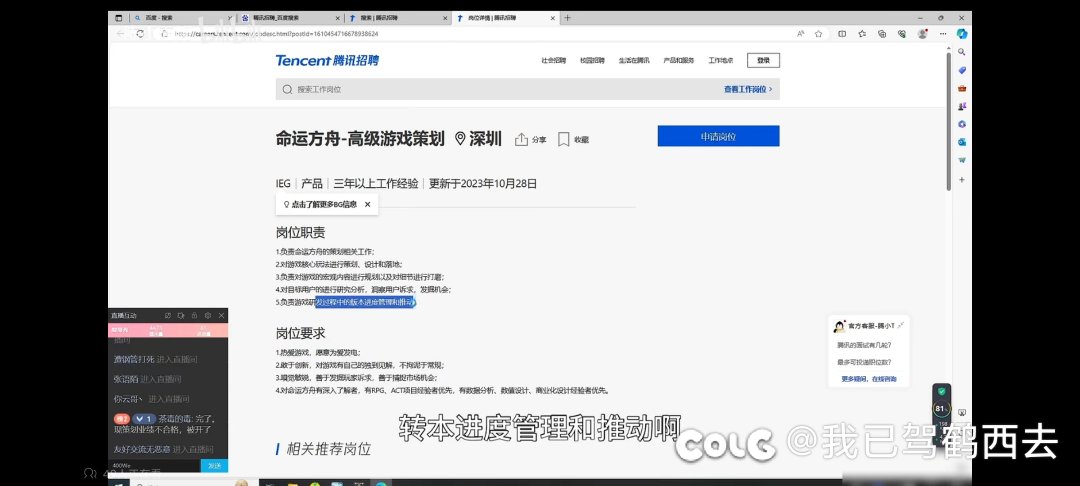The width and height of the screenshot is (1080, 486).
Task: Close the 腾讯招聘_百度搜索 tab
Action: (337, 18)
